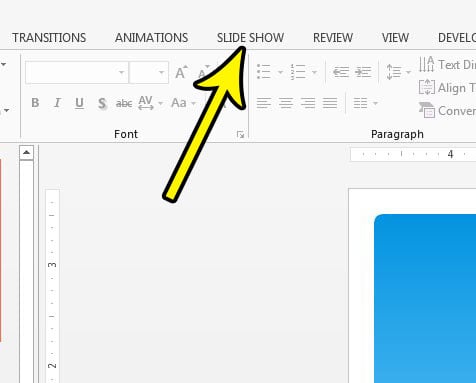
Task: Toggle Strikethrough formatting
Action: [x=124, y=103]
